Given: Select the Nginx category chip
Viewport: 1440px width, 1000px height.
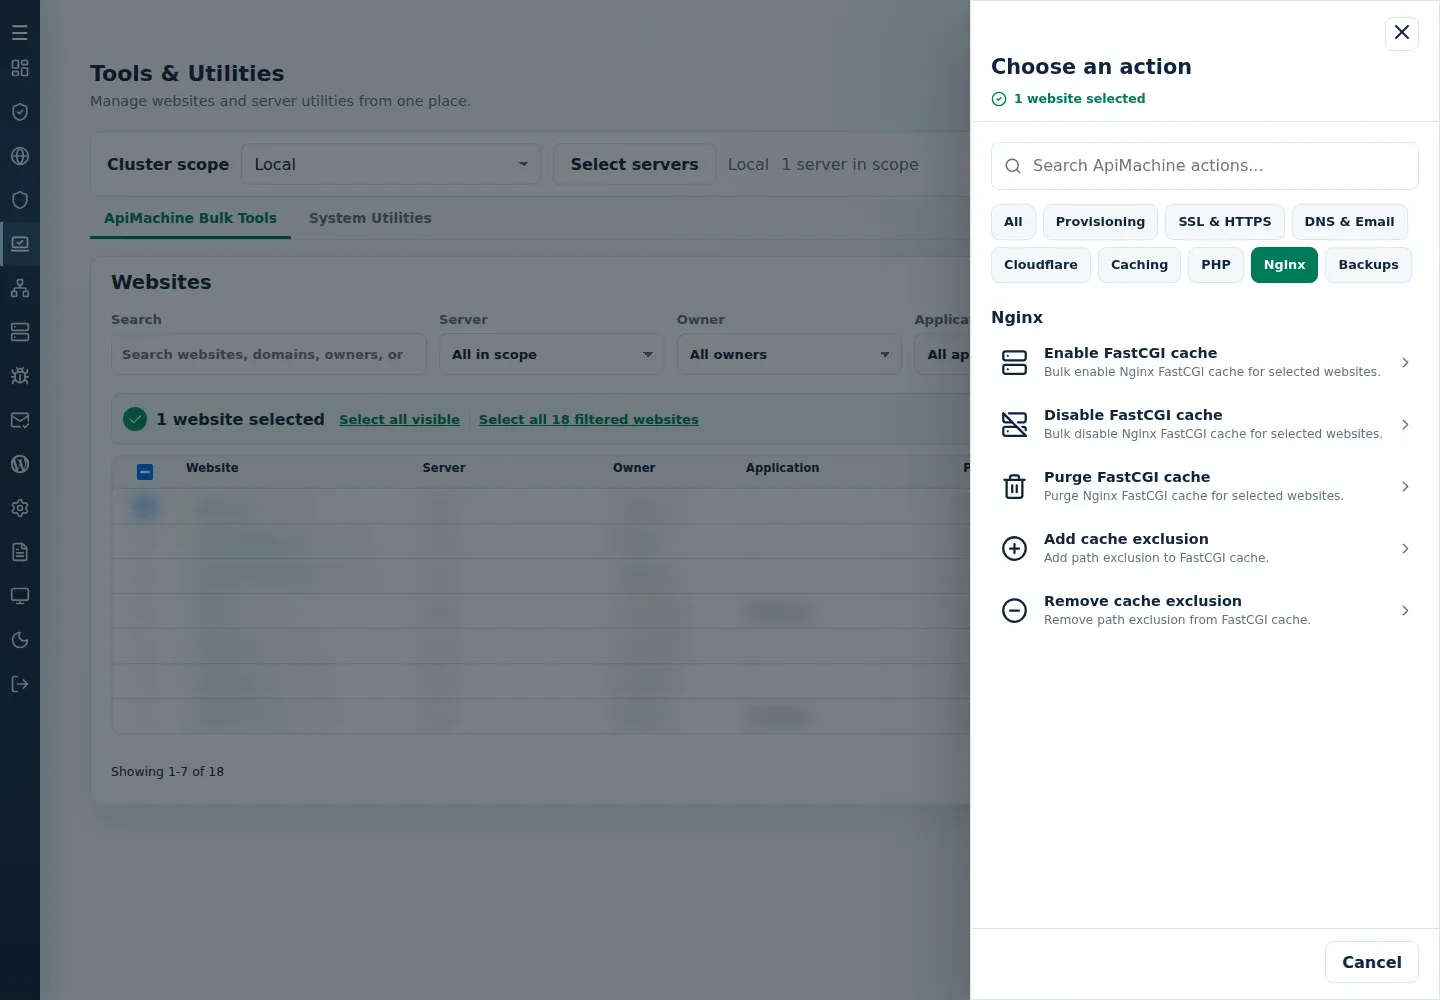Looking at the screenshot, I should pyautogui.click(x=1284, y=265).
